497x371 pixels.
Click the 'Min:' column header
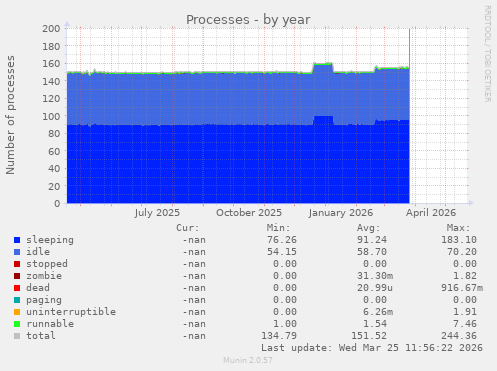point(278,228)
